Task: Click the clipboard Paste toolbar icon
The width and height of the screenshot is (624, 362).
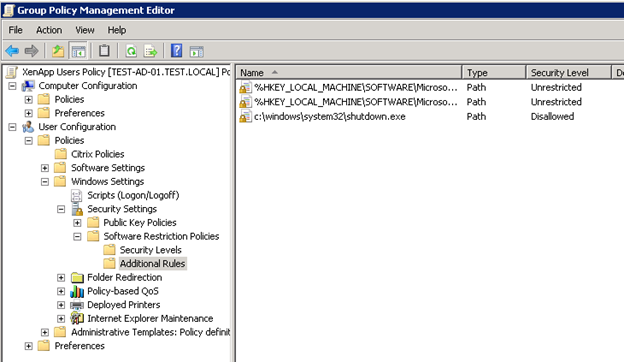Action: tap(104, 51)
